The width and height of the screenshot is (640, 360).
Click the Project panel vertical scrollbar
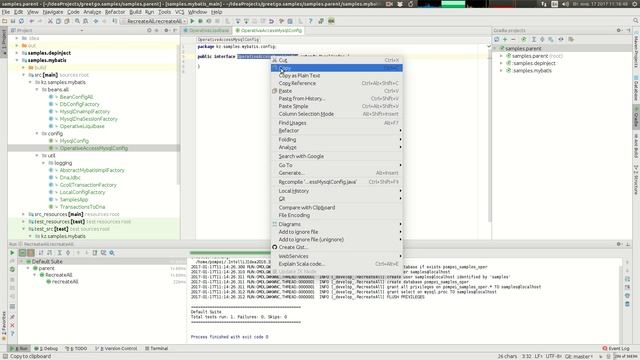178,114
